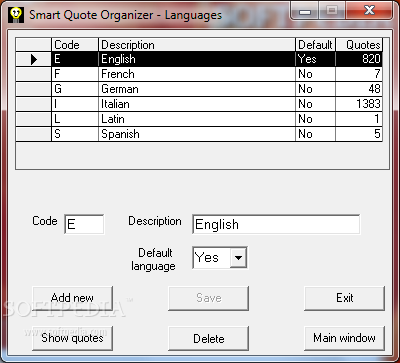Click the No default cell for French

tap(315, 74)
